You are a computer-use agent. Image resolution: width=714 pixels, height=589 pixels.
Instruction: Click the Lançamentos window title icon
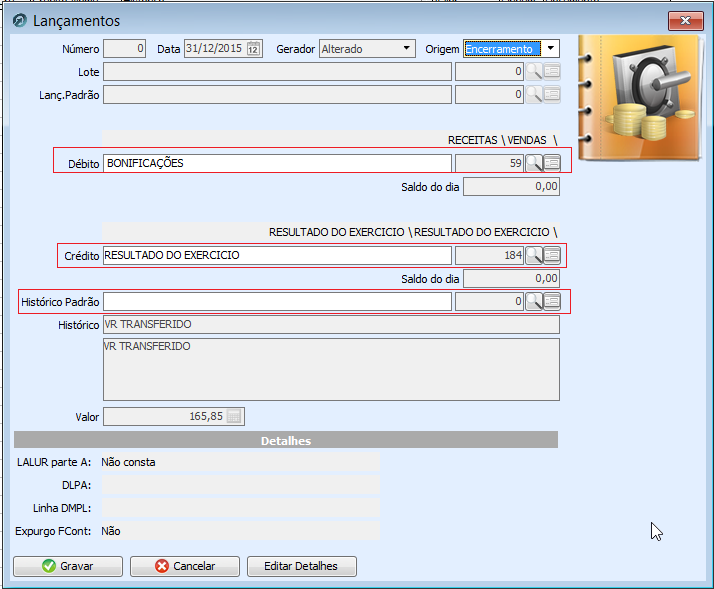(x=20, y=20)
